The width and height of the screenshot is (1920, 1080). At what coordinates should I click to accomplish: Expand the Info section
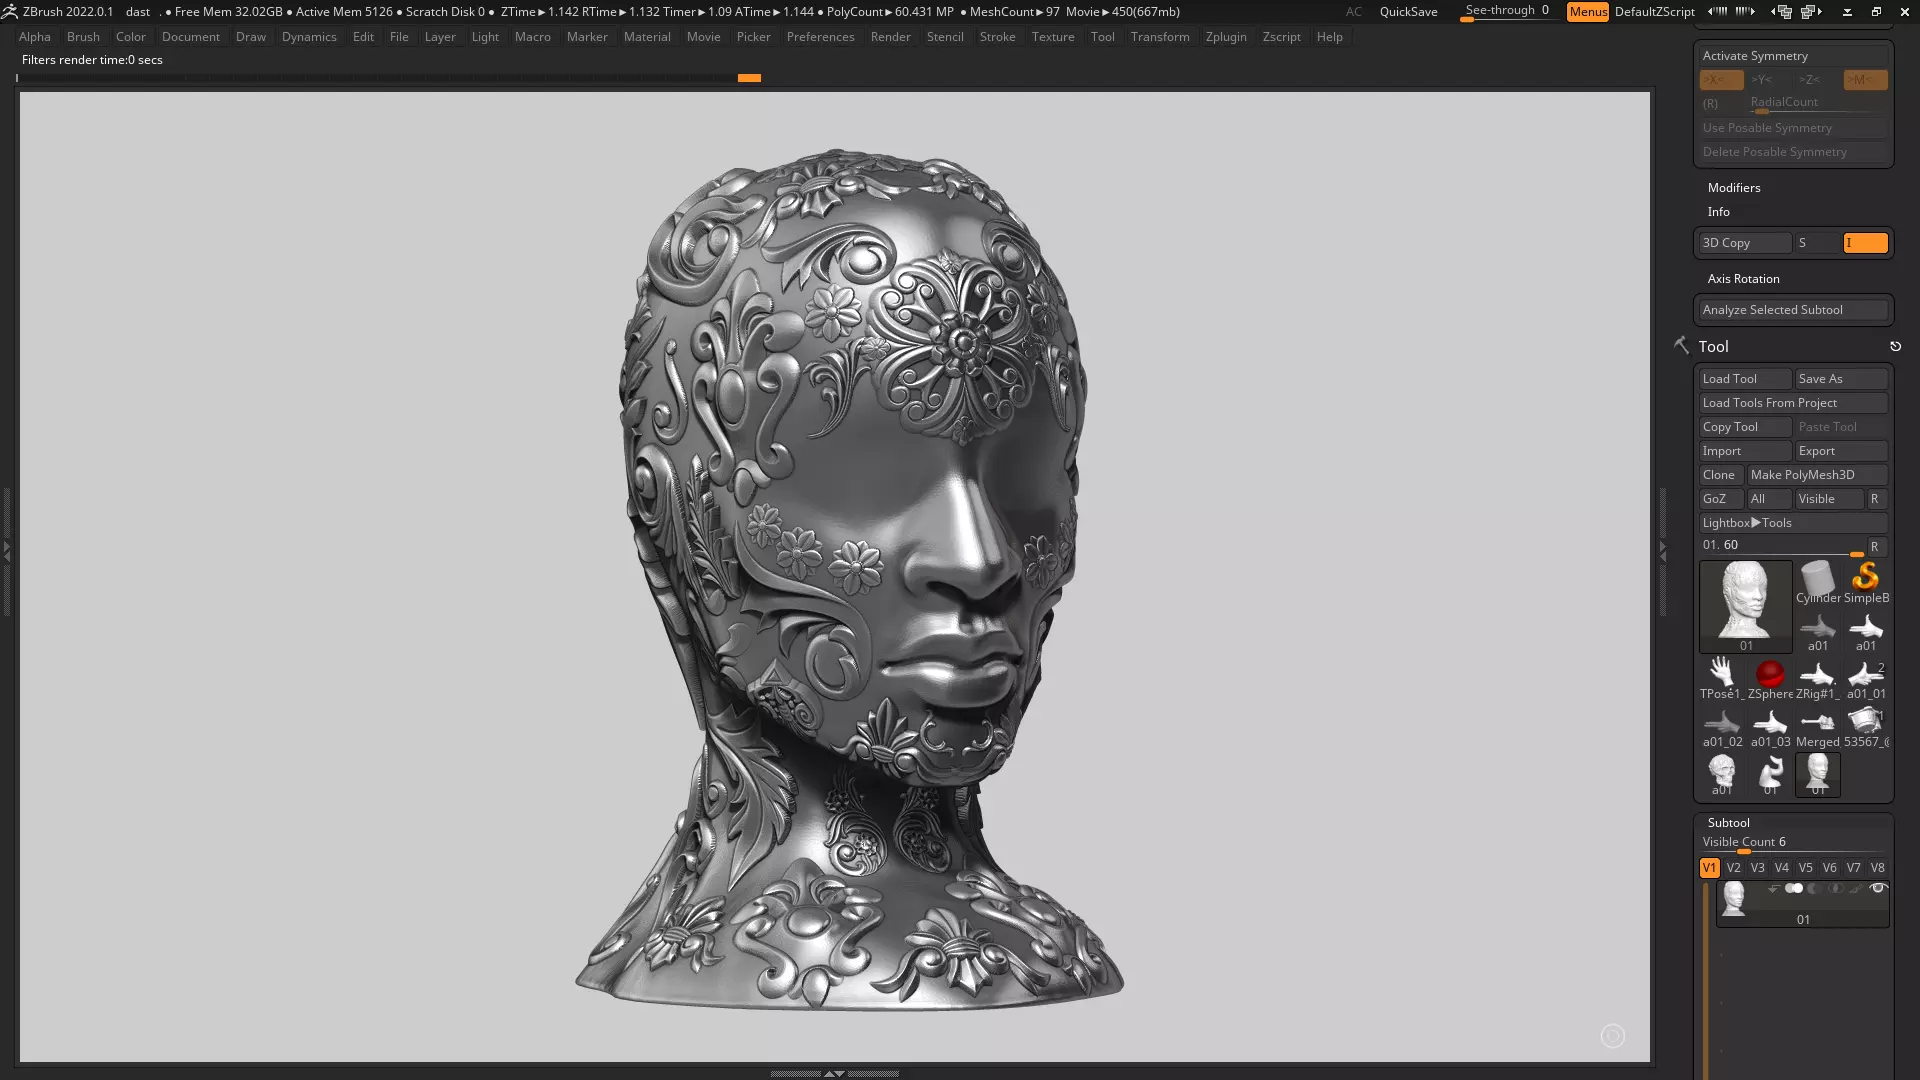pyautogui.click(x=1719, y=212)
